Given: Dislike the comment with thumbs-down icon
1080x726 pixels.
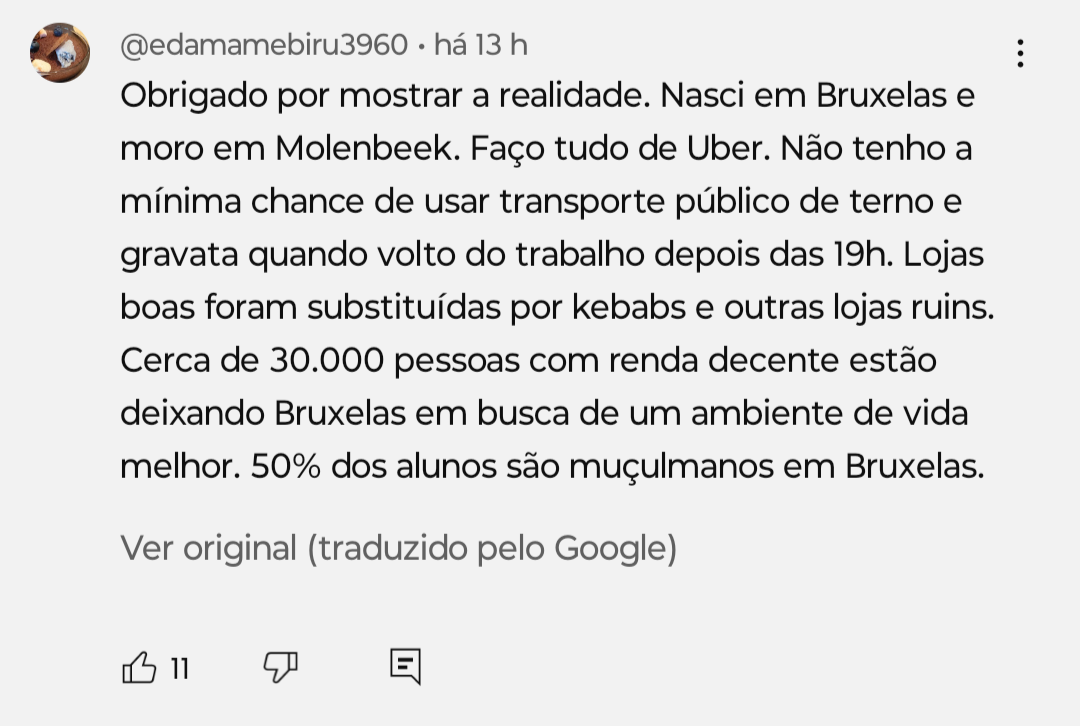Looking at the screenshot, I should (x=280, y=666).
